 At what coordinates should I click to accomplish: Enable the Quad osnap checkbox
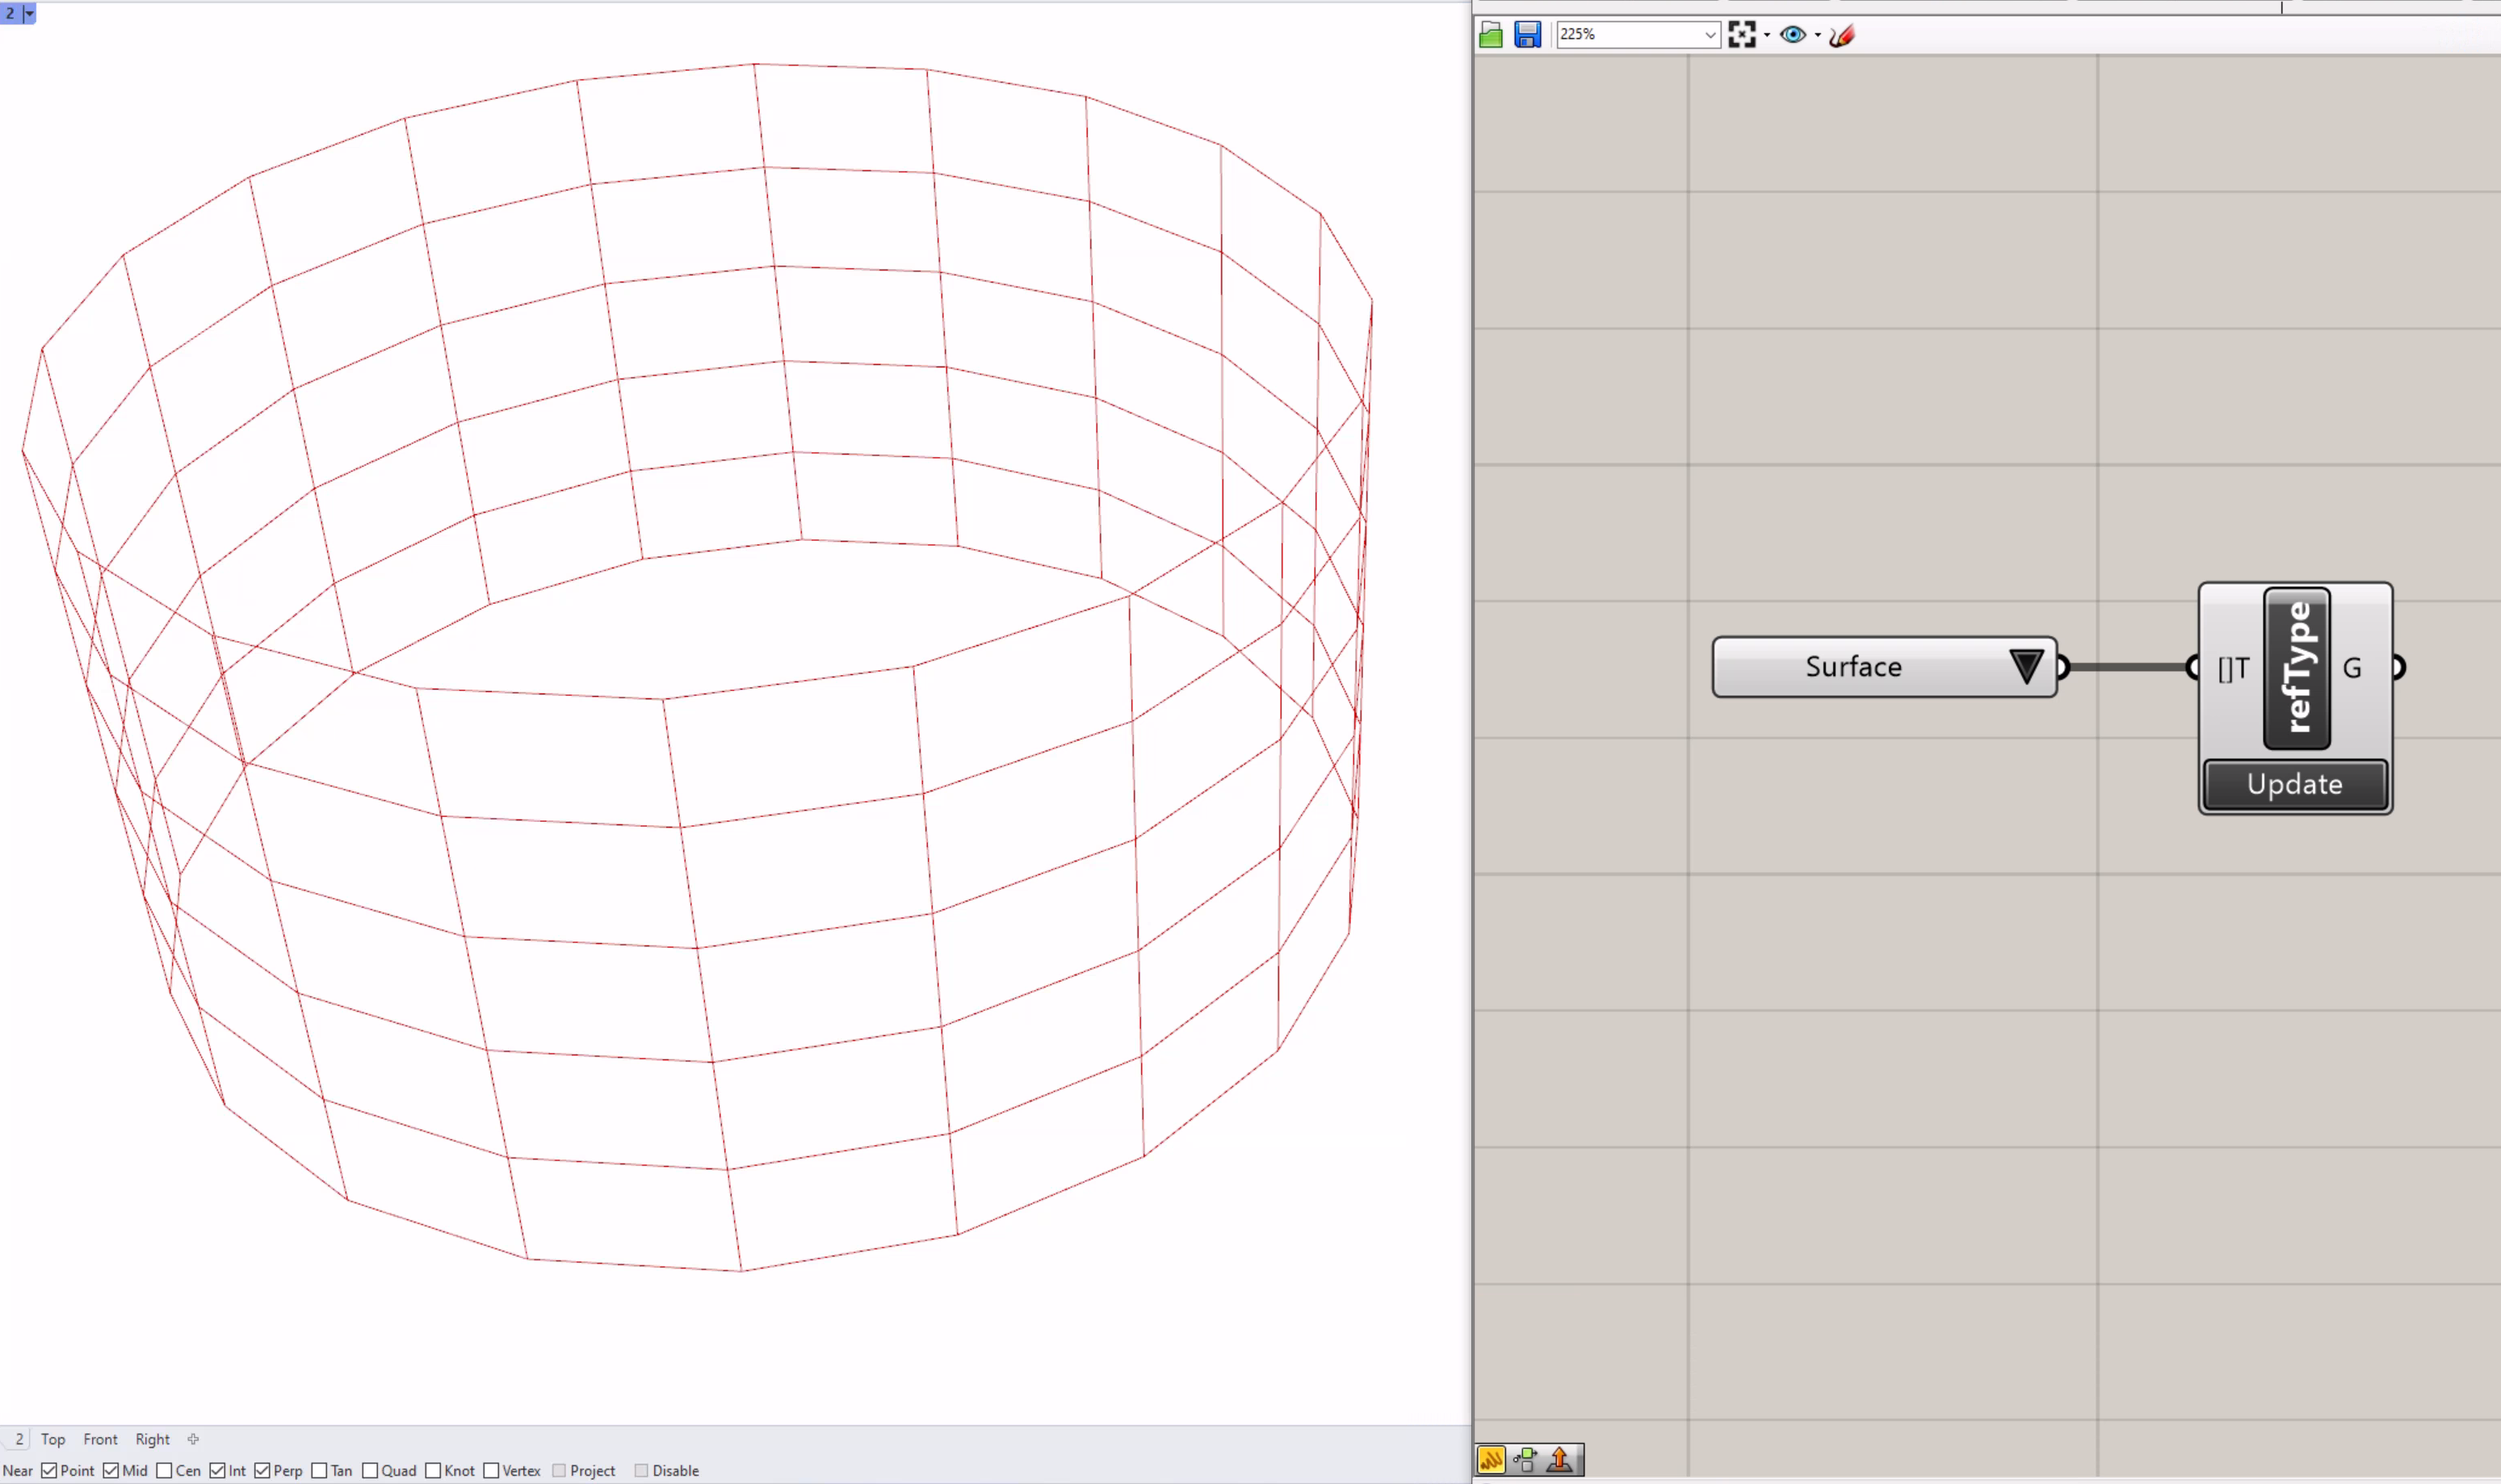point(370,1470)
